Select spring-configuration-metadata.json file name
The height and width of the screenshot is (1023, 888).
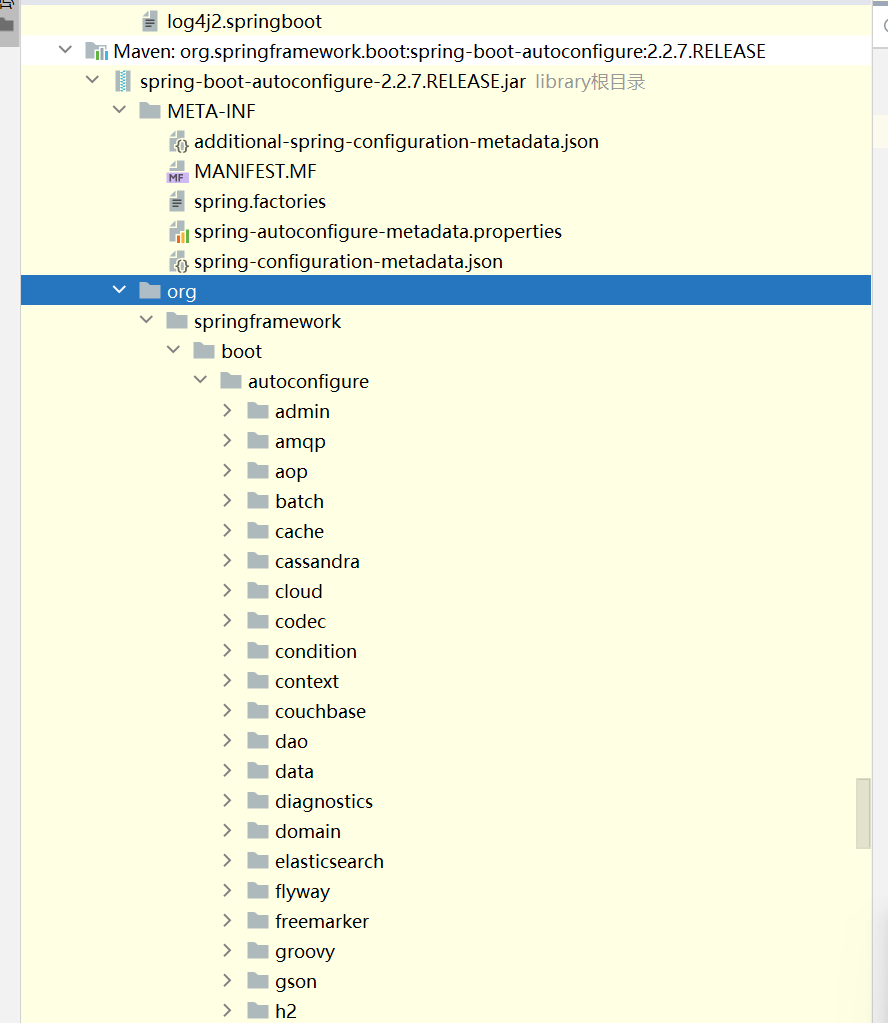pos(348,262)
